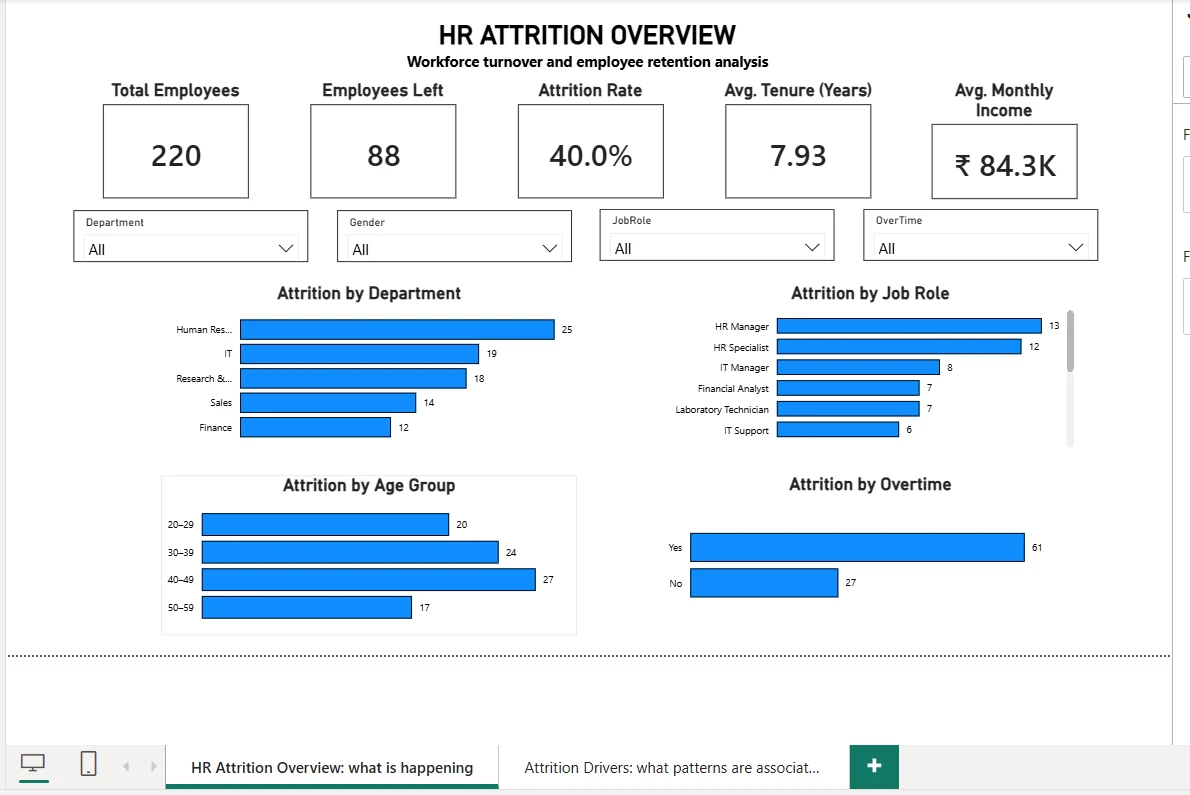Click the Attrition by Overtime title

(870, 484)
